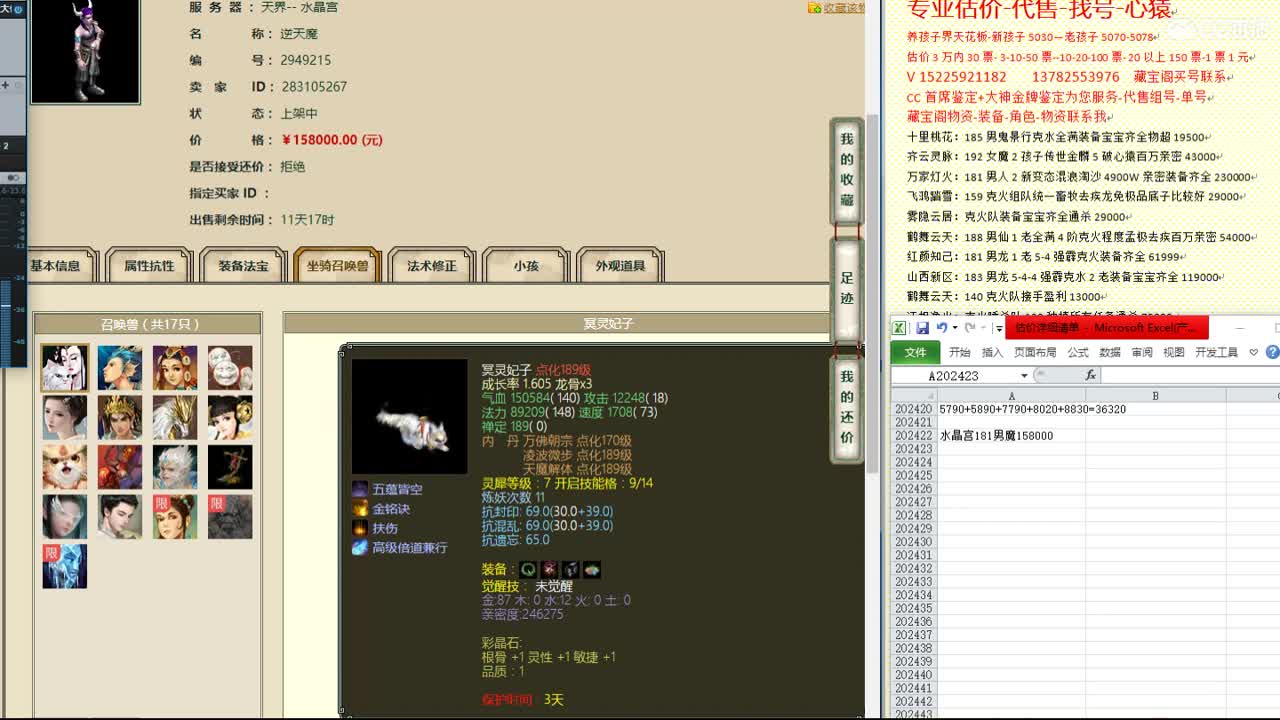1280x720 pixels.
Task: Click the third equipment icon beside 装备
Action: tap(570, 569)
